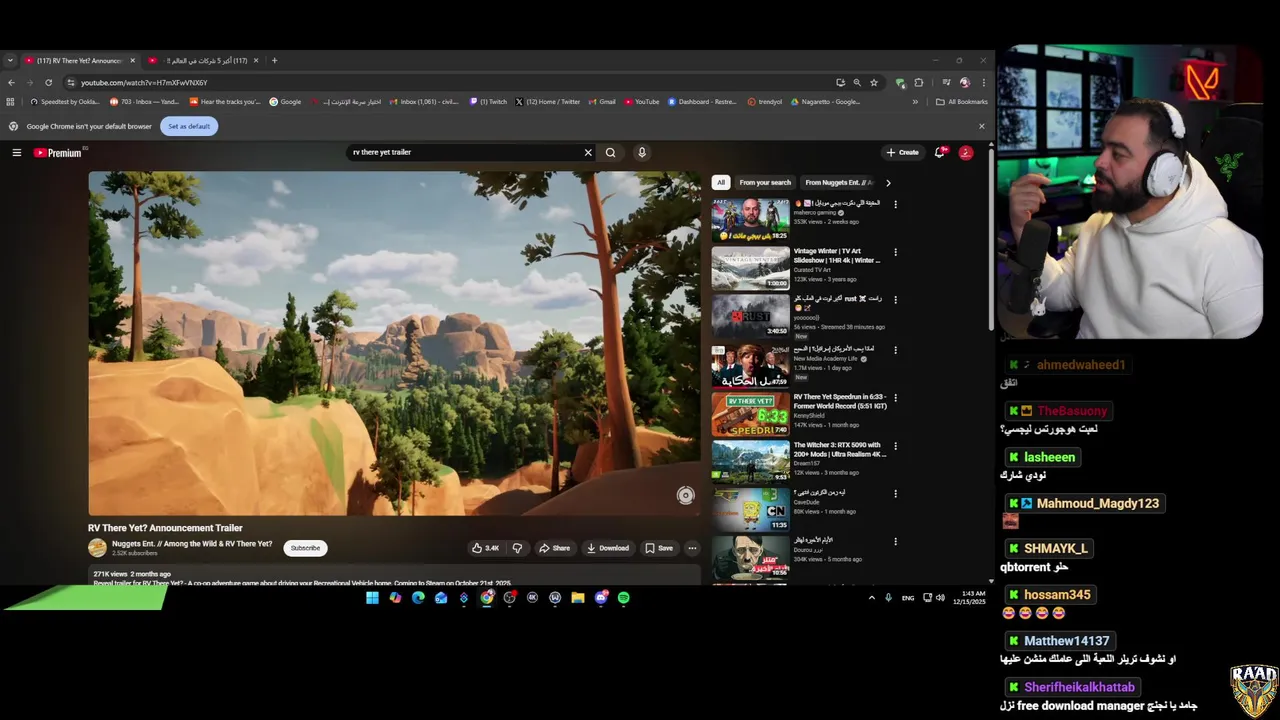1280x720 pixels.
Task: Click the YouTube page vertical scrollbar
Action: click(991, 240)
